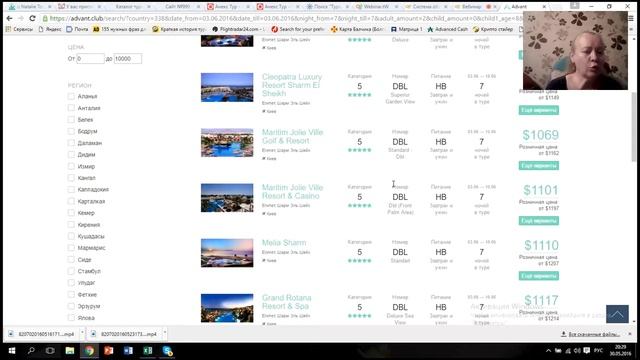Screen dimensions: 640x360
Task: Open Word from the taskbar
Action: 128,351
